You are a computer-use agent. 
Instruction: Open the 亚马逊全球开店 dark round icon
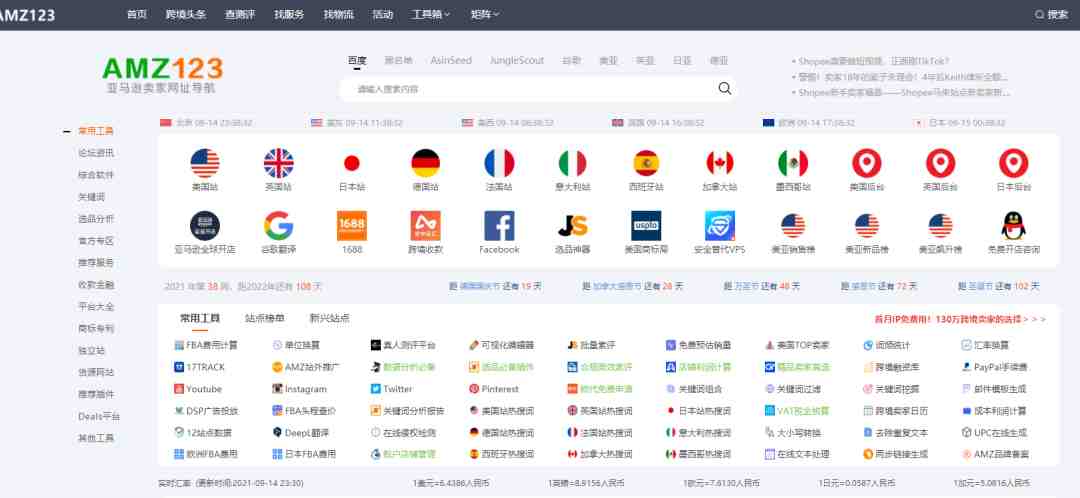click(x=205, y=225)
